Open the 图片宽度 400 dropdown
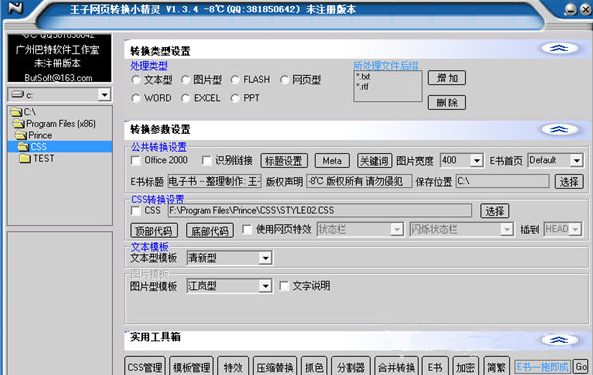 click(x=477, y=161)
